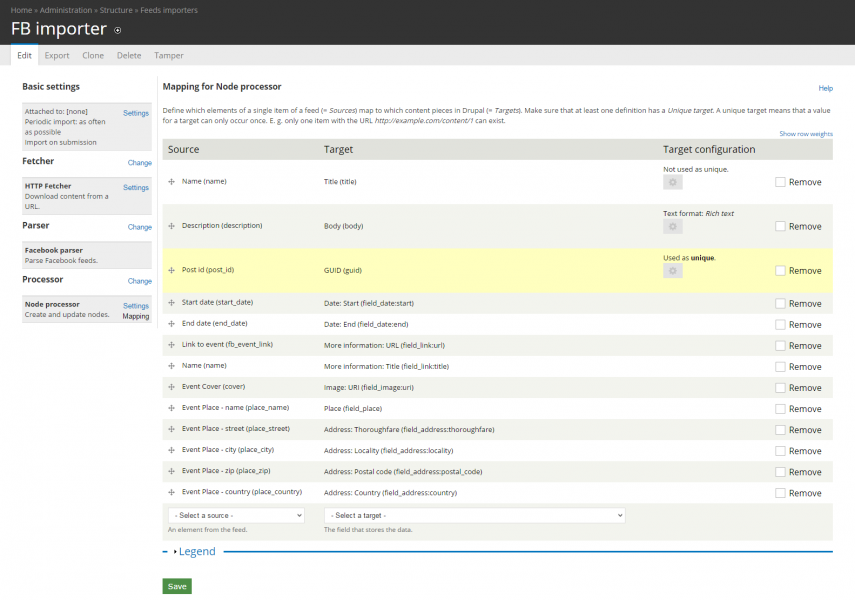Check Remove for Description mapping
Viewport: 855px width, 600px height.
pos(780,226)
